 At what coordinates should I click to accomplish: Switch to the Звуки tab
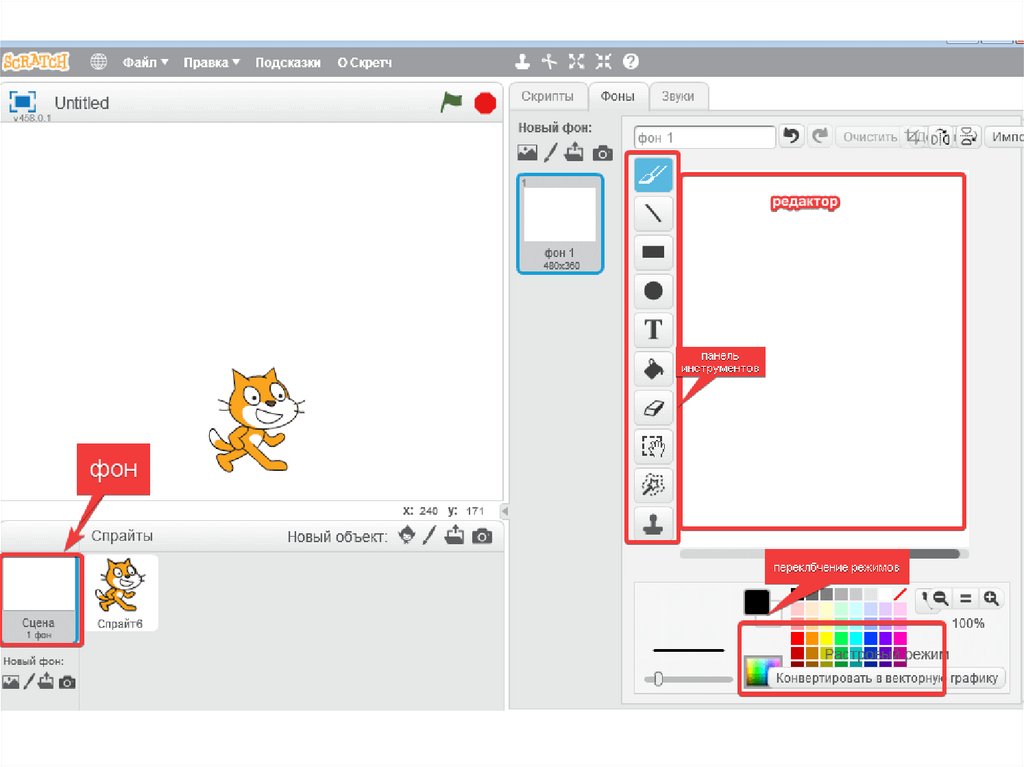(679, 96)
